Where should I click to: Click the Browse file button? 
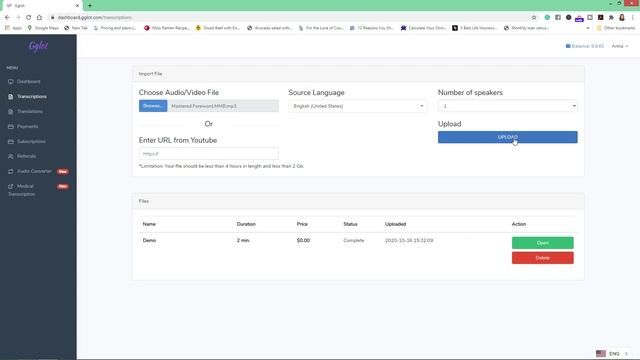153,106
